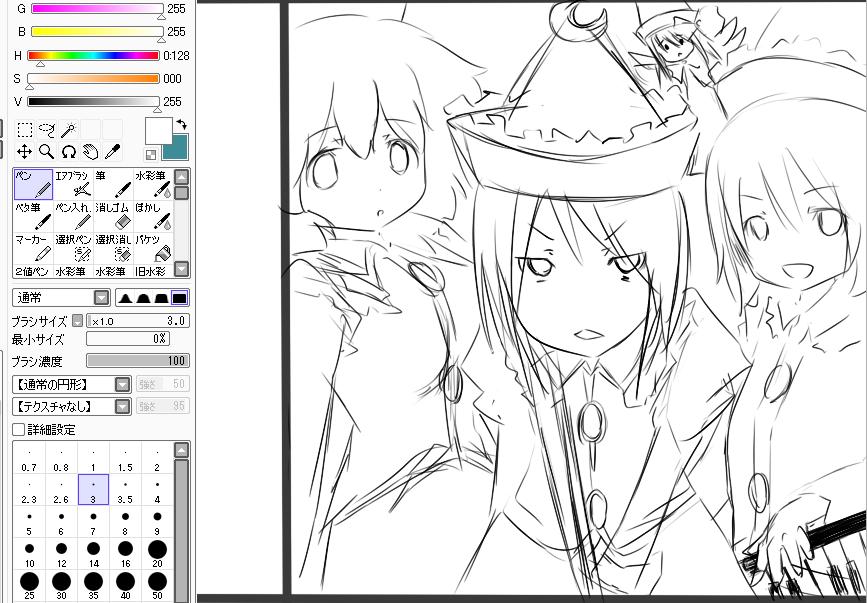
Task: Select the lasso selection tool
Action: pyautogui.click(x=46, y=130)
